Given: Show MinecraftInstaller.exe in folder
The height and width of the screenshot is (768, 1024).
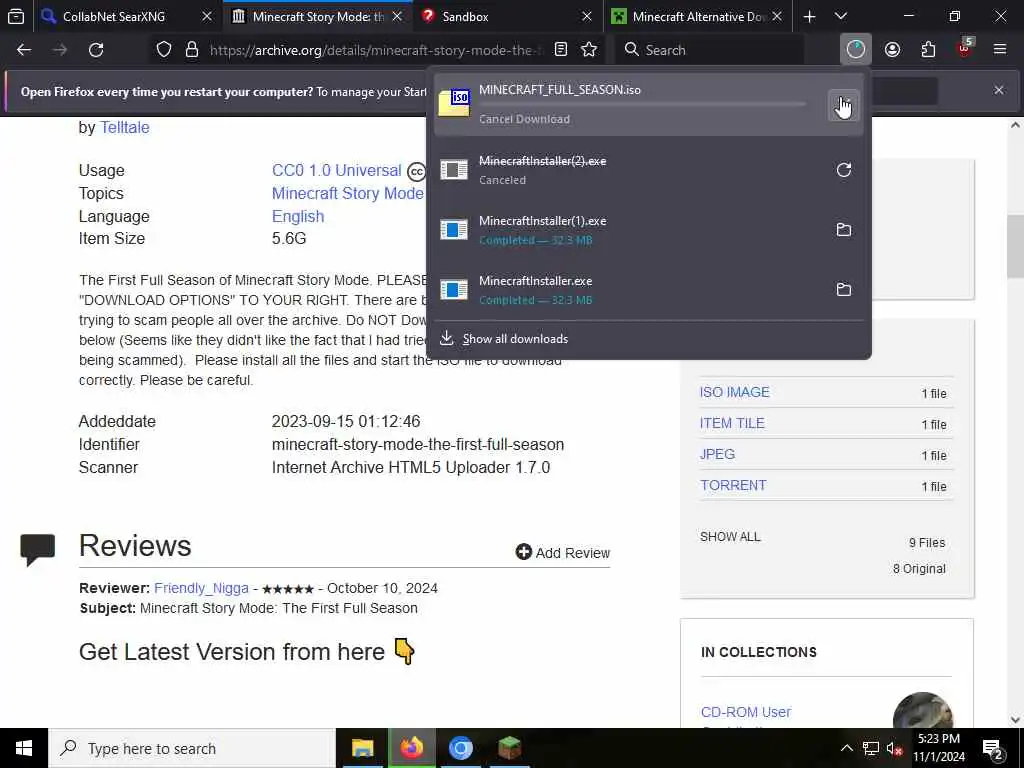Looking at the screenshot, I should click(843, 289).
